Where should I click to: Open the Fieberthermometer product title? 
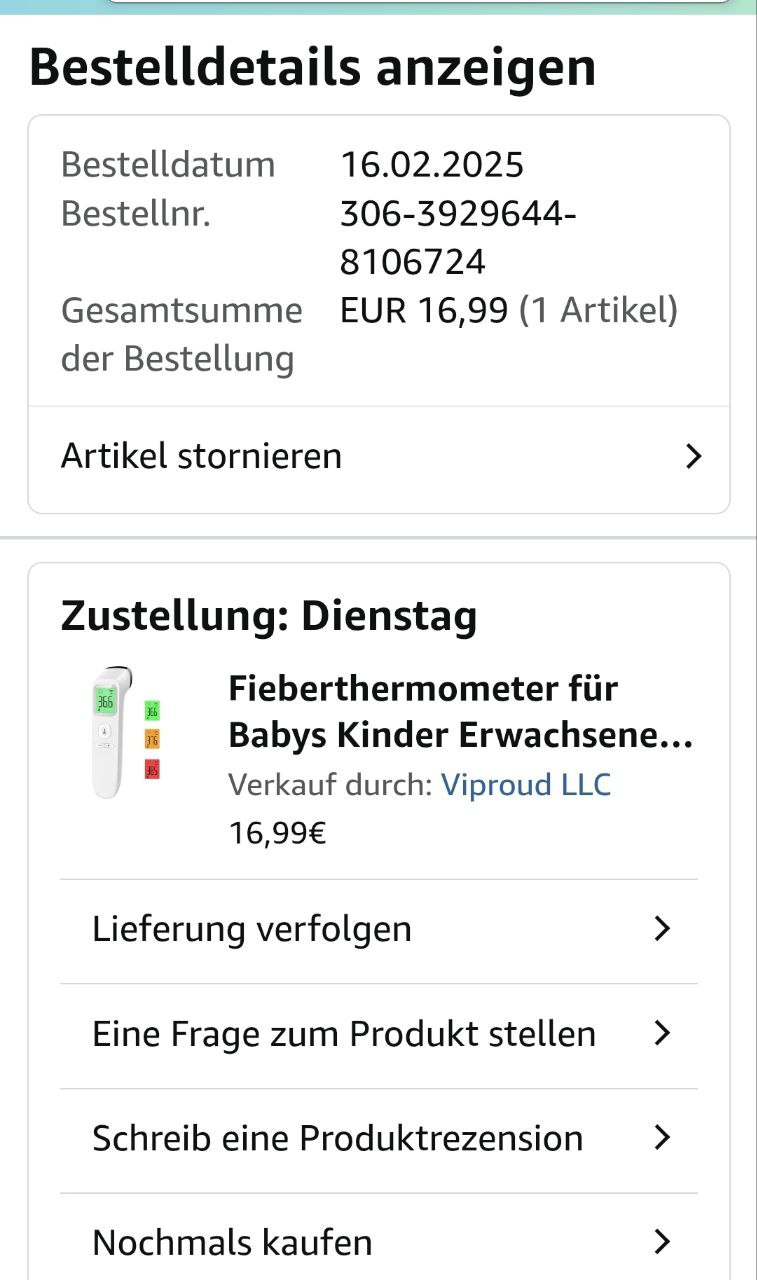(460, 711)
